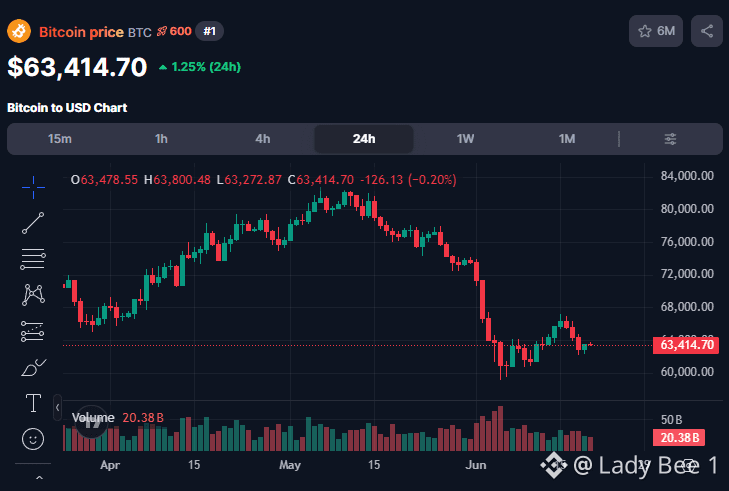Add Bitcoin to watchlist via star 6M

[656, 31]
